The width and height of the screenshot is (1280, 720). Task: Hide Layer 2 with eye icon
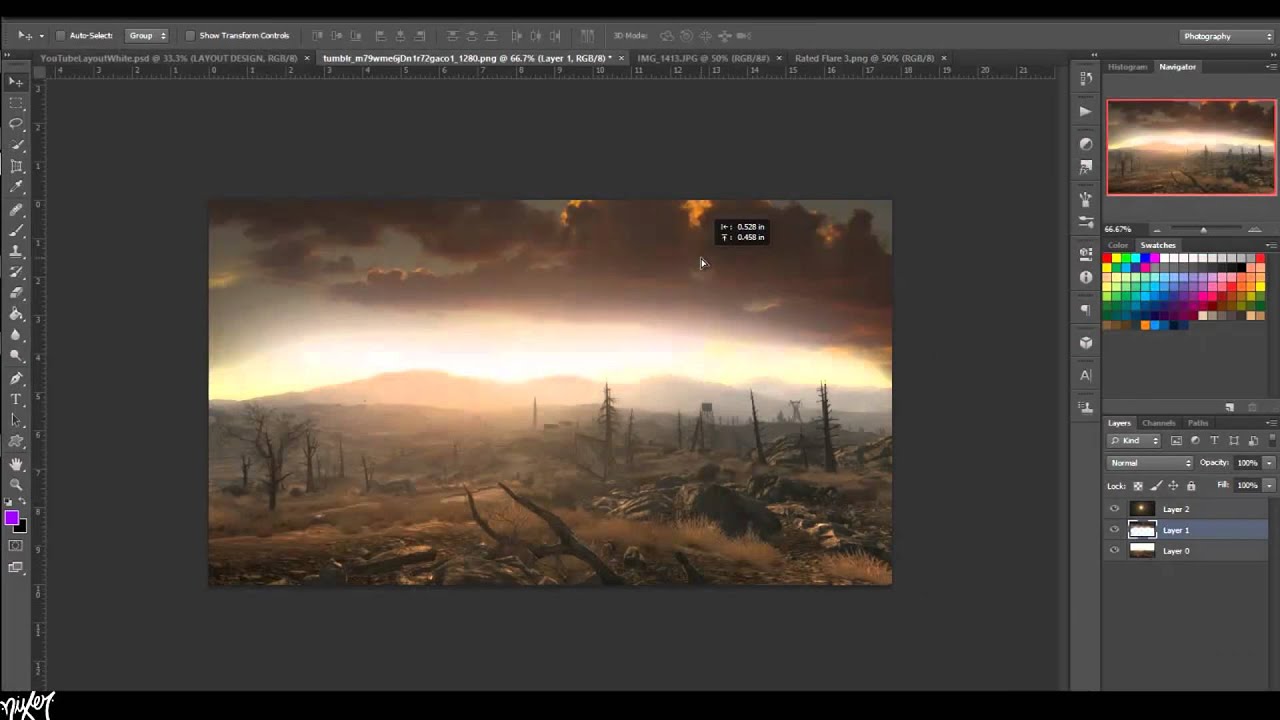[1114, 509]
